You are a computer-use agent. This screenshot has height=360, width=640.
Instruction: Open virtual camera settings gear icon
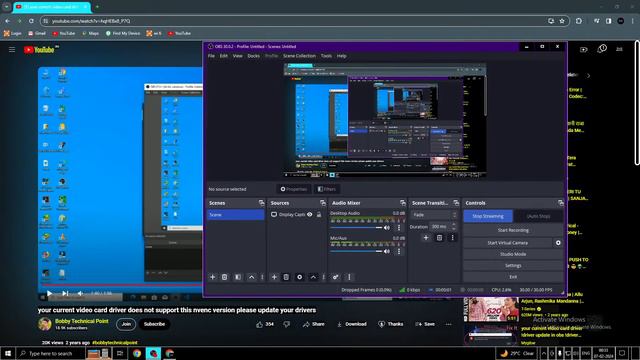558,243
